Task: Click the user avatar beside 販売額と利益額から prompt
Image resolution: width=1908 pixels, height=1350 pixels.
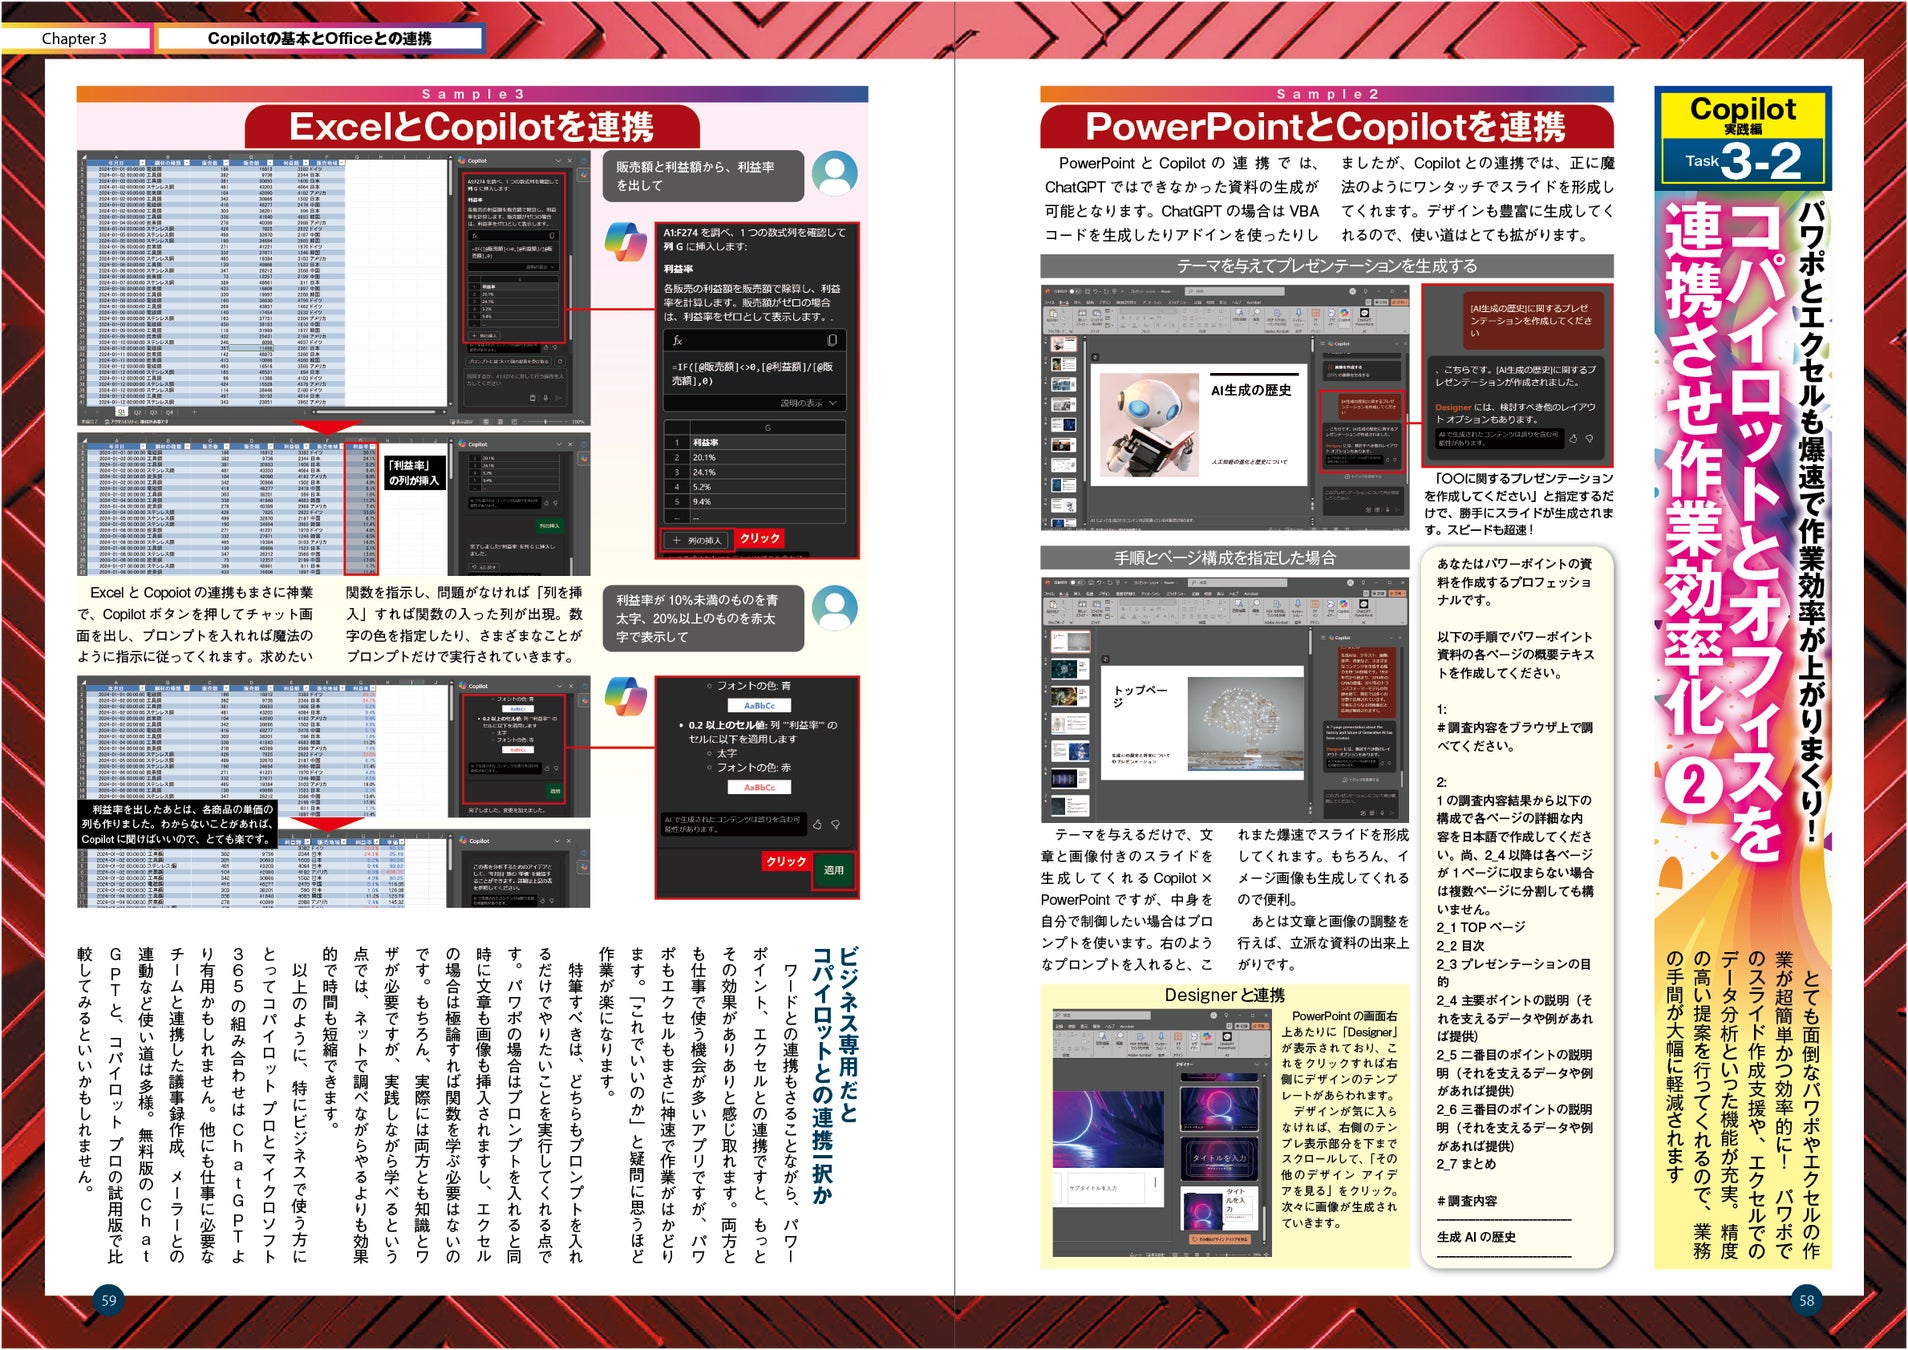Action: coord(835,174)
